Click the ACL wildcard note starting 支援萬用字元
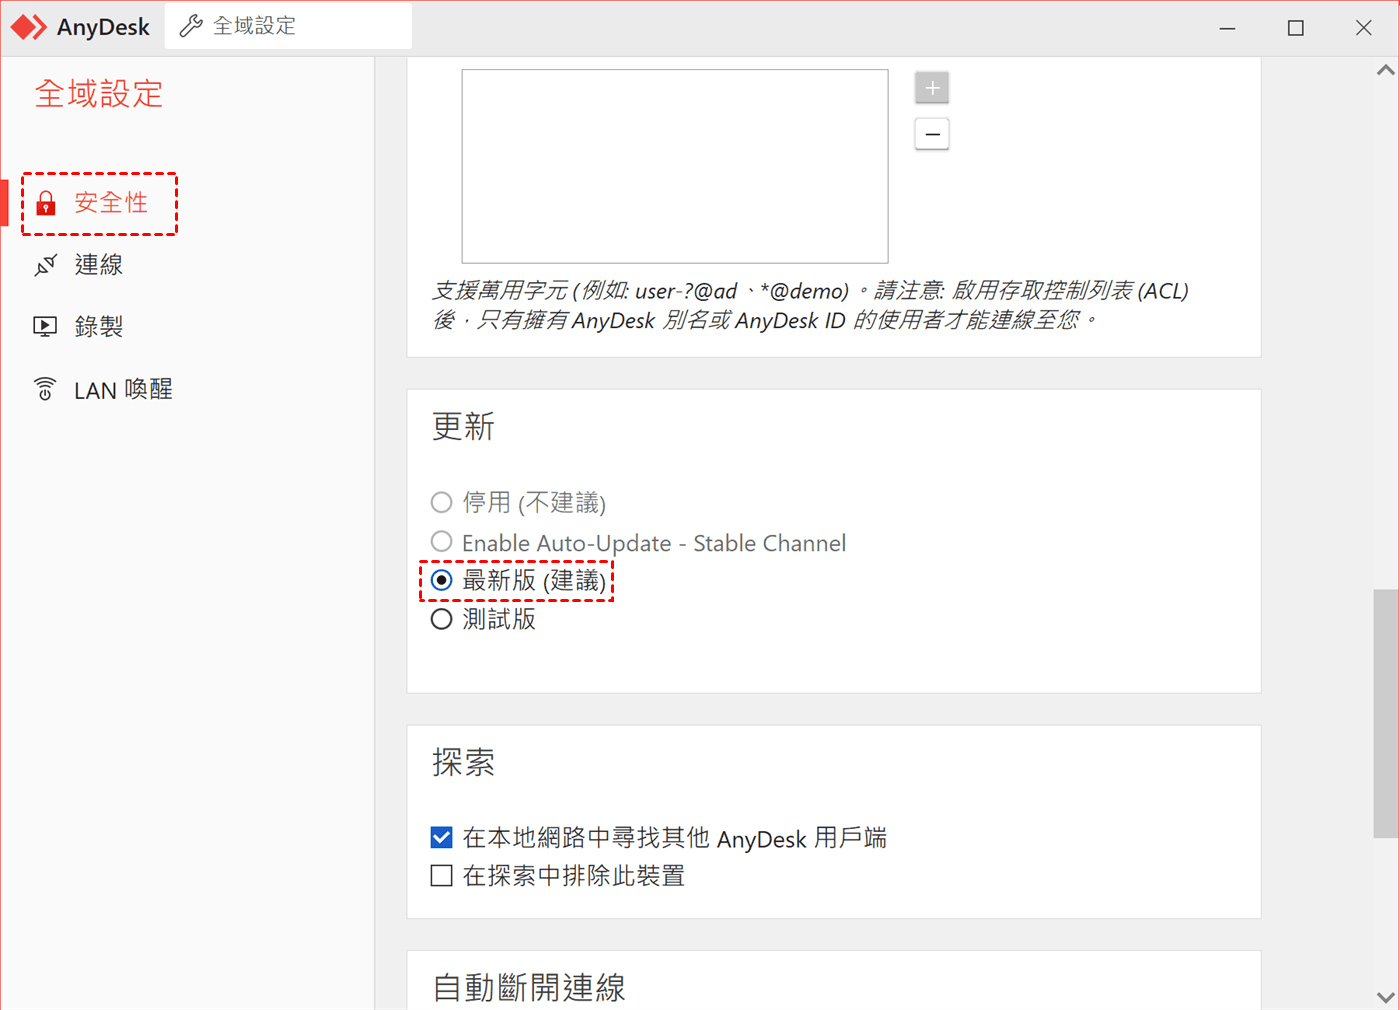Viewport: 1400px width, 1010px height. (x=810, y=305)
